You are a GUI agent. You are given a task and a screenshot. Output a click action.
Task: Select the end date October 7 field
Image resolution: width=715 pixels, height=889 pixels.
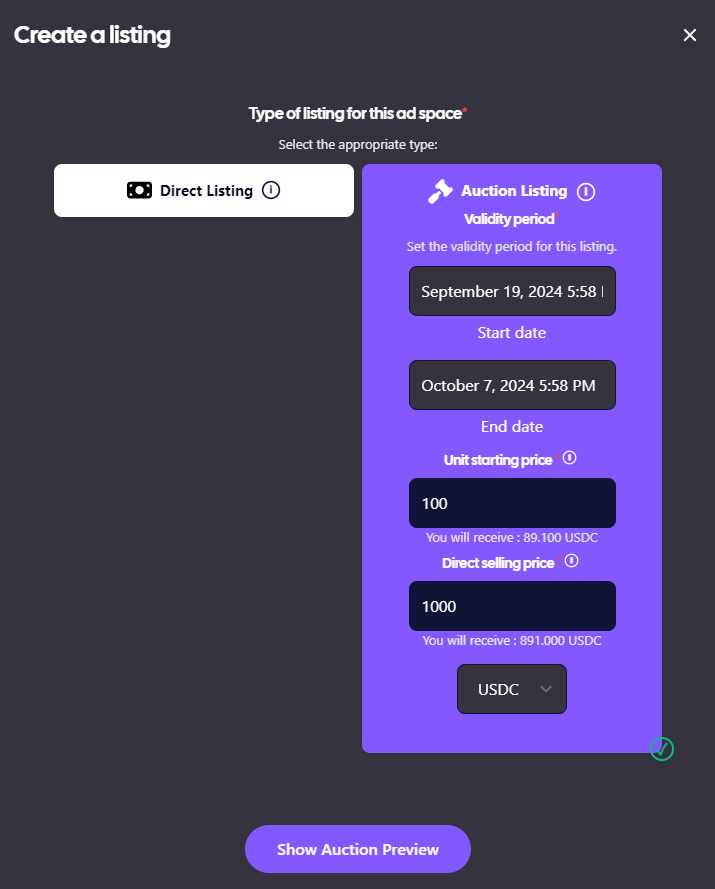click(512, 385)
